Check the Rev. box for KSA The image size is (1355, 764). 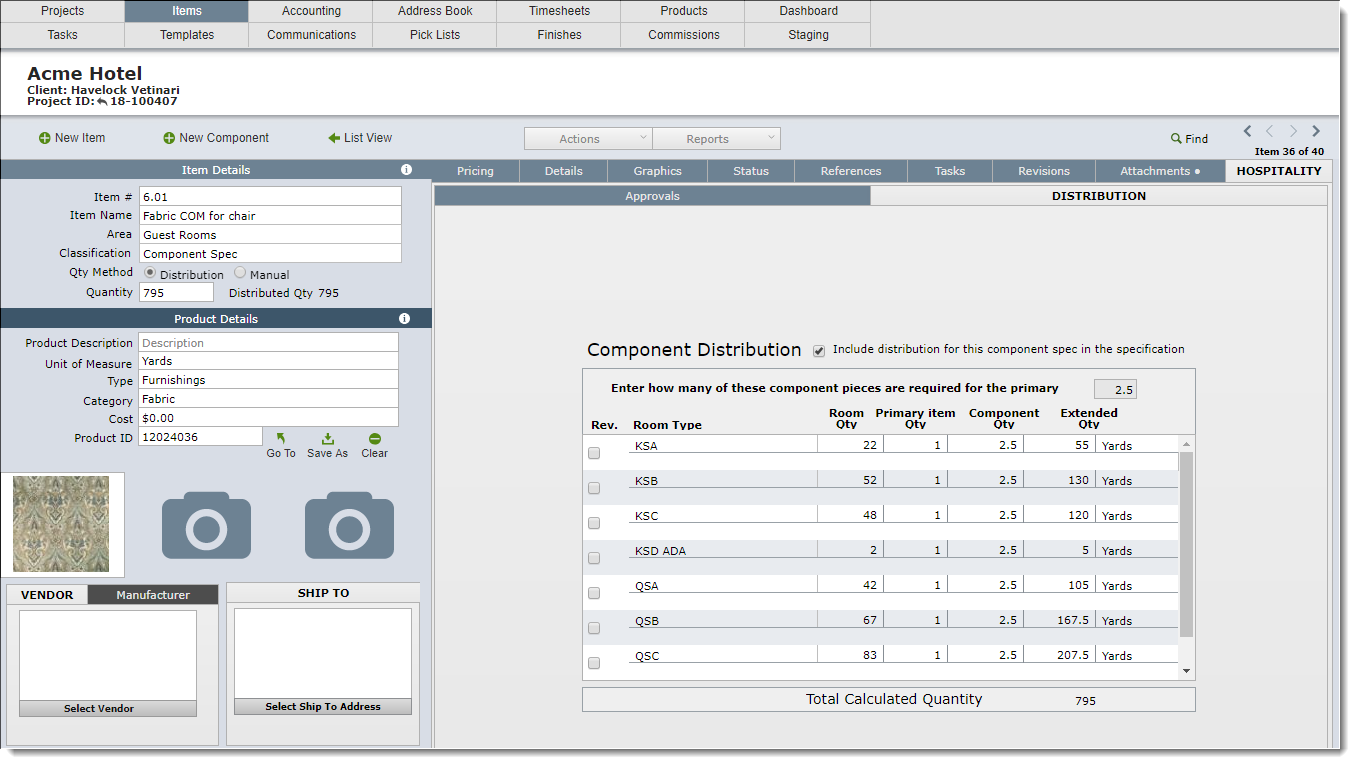(594, 453)
